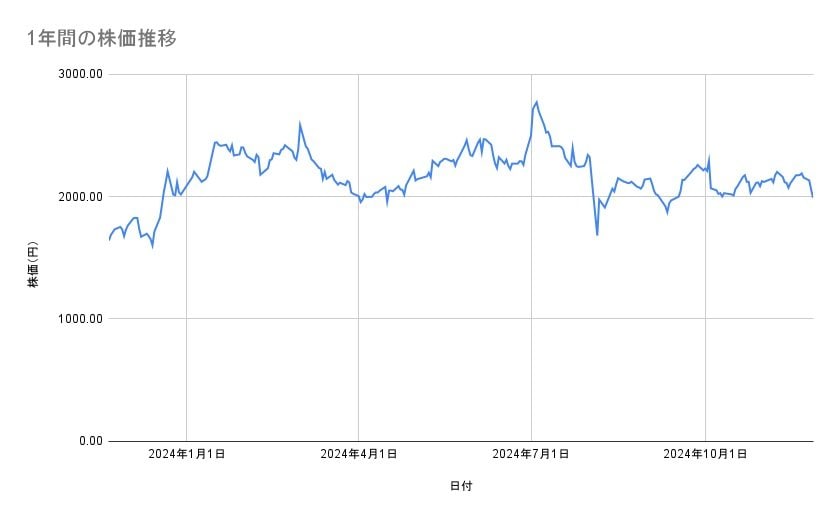
Task: Click the 2024年1月1日 x-axis label
Action: coord(186,454)
